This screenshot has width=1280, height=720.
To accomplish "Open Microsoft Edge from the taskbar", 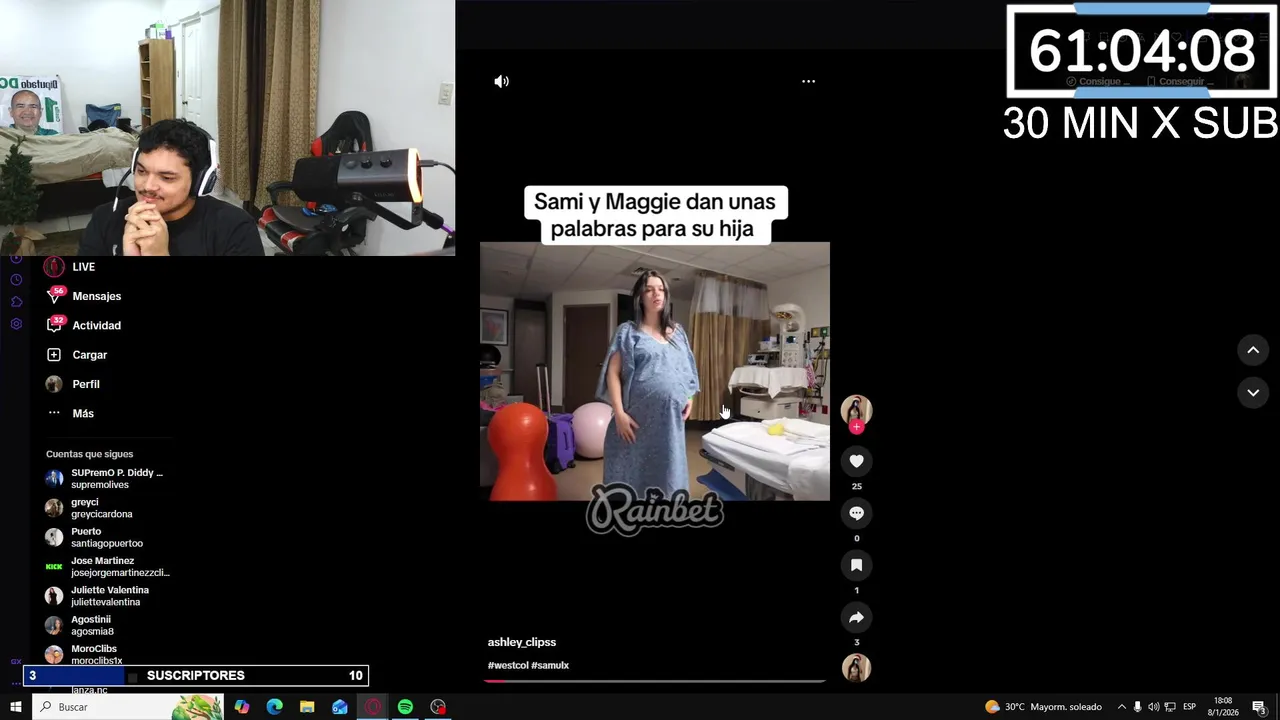I will point(274,707).
